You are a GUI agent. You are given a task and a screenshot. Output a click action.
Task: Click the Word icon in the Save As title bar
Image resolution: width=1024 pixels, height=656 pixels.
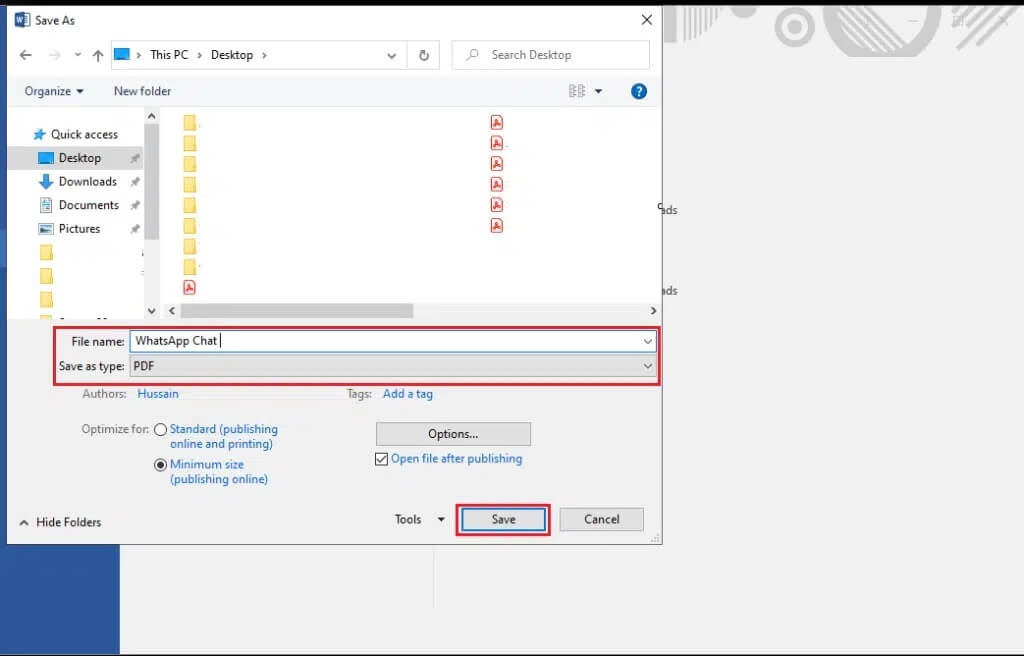pyautogui.click(x=22, y=20)
